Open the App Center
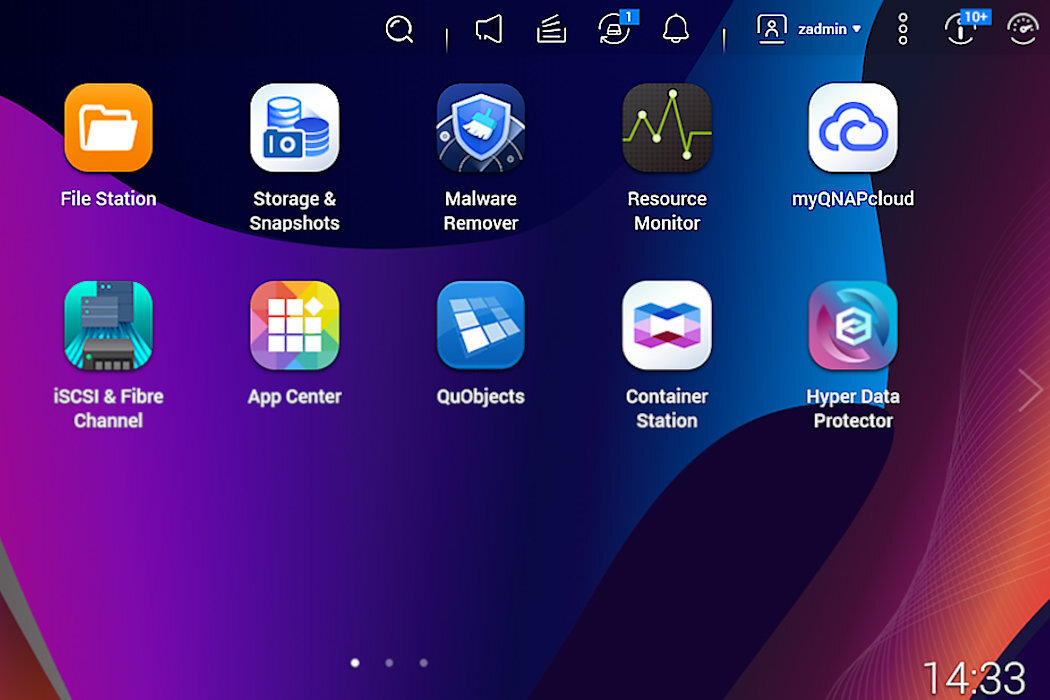Viewport: 1050px width, 700px height. coord(295,325)
